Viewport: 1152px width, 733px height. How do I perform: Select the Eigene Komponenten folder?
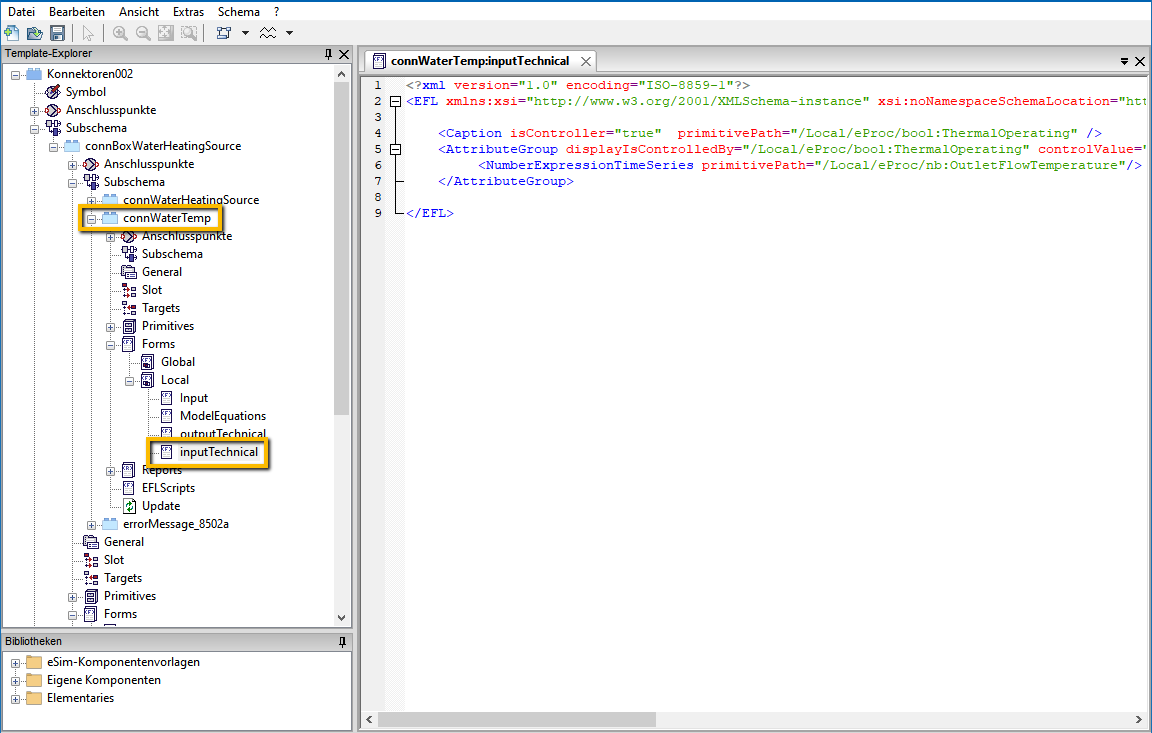point(104,679)
